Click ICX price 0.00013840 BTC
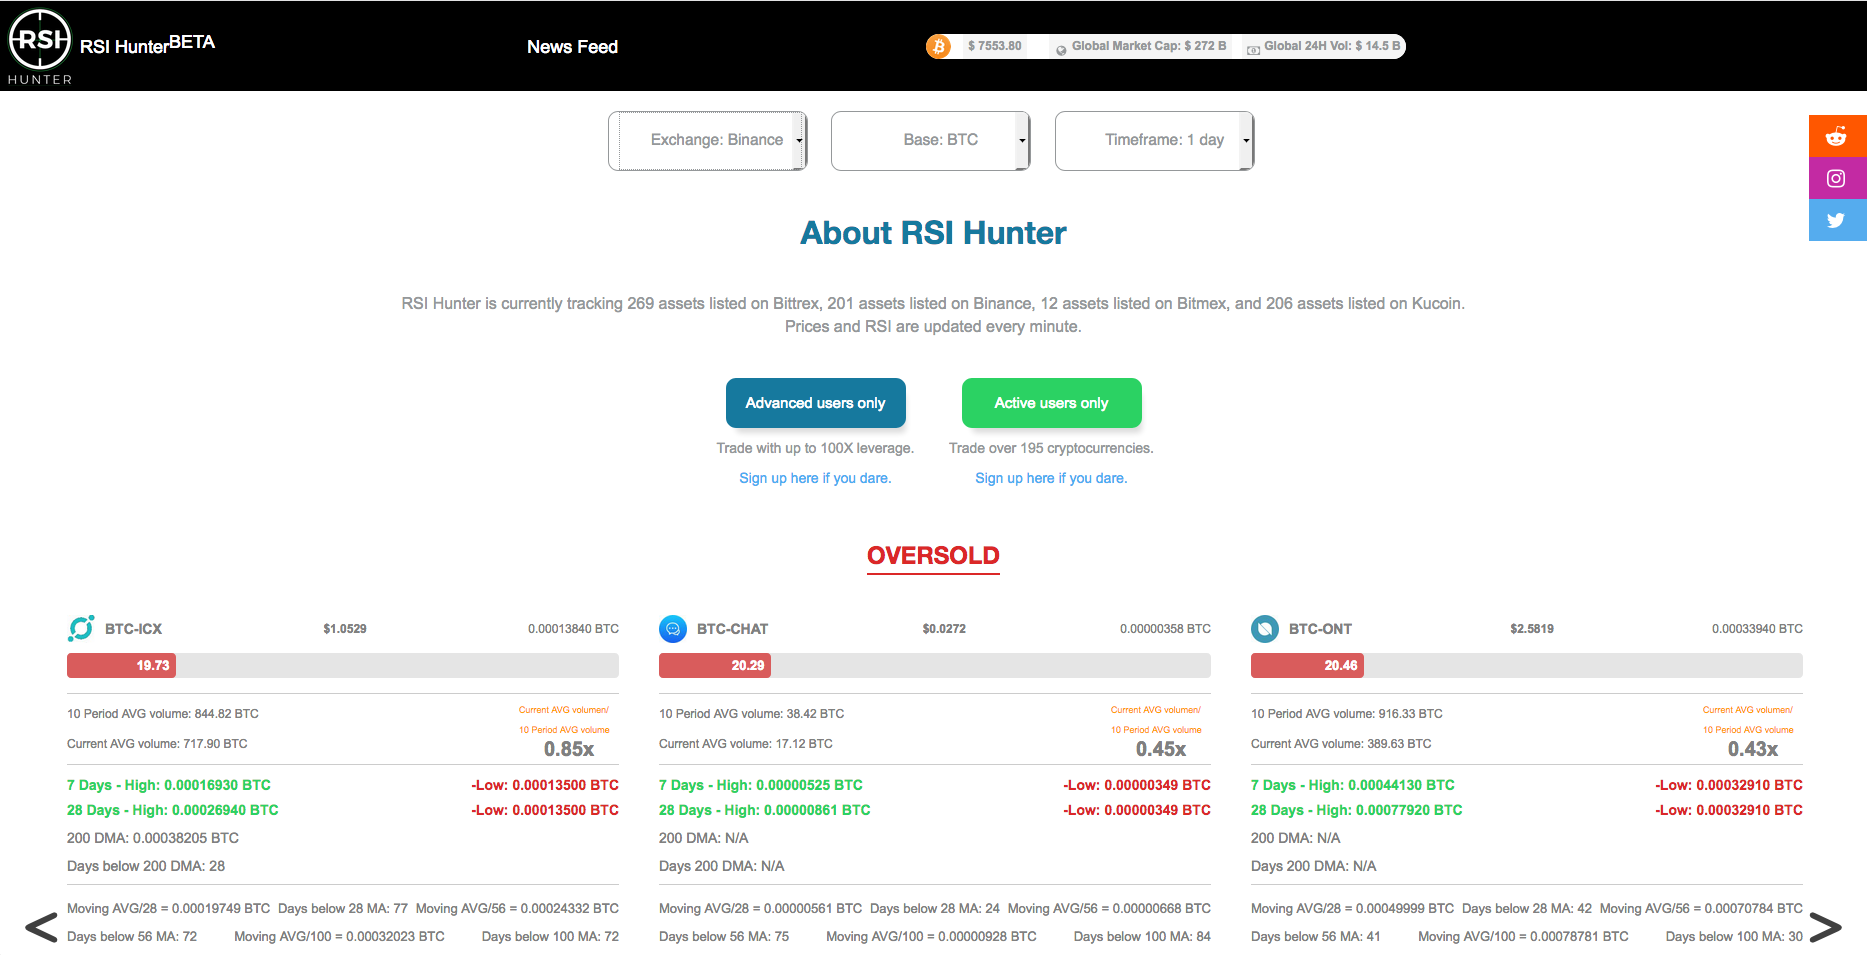The image size is (1867, 955). click(x=573, y=629)
